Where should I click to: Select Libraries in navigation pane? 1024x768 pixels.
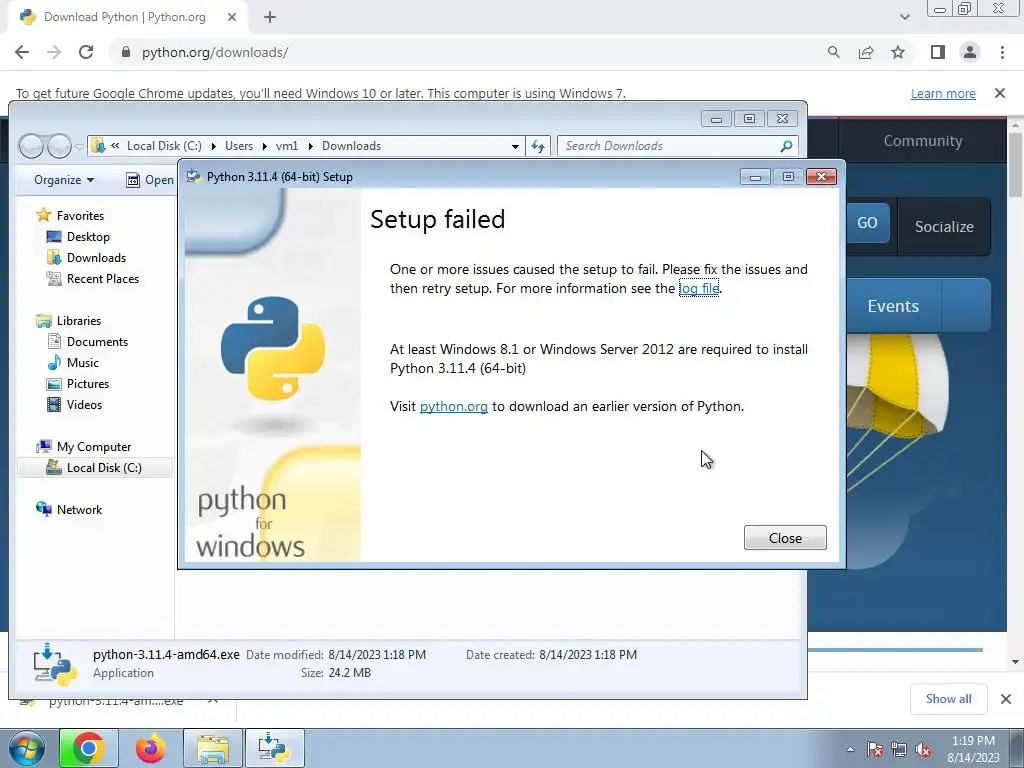click(x=78, y=321)
